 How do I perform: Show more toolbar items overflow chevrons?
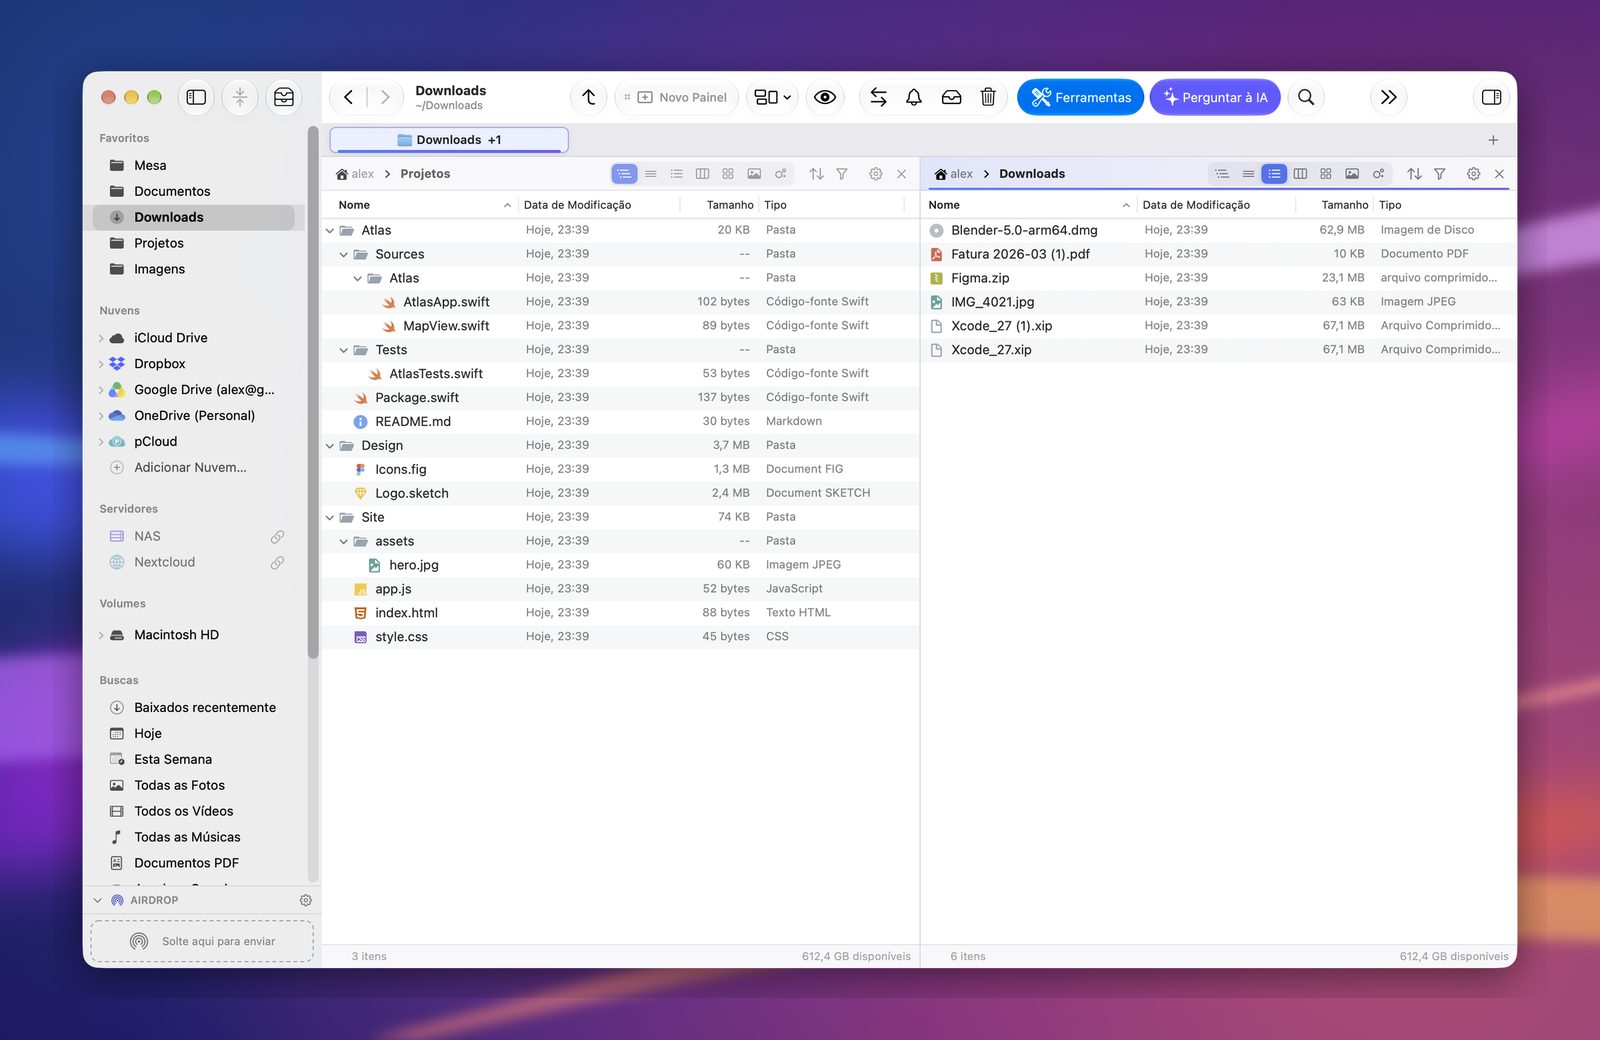pyautogui.click(x=1388, y=97)
